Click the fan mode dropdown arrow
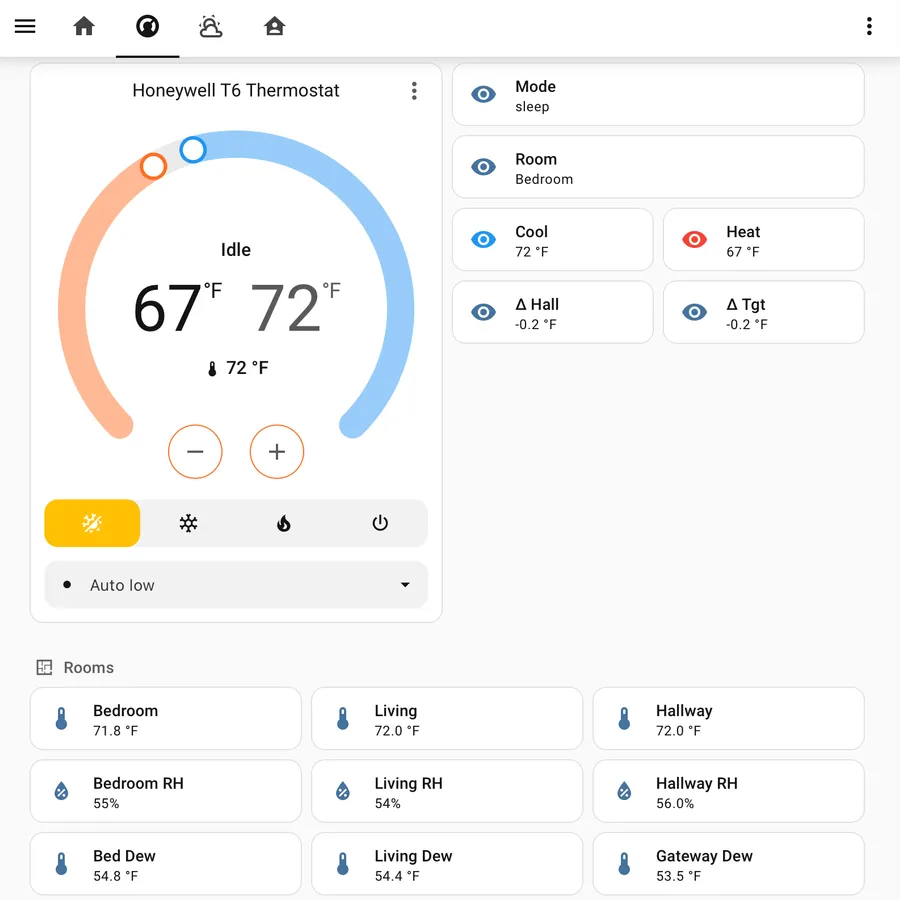The height and width of the screenshot is (900, 900). (x=405, y=585)
